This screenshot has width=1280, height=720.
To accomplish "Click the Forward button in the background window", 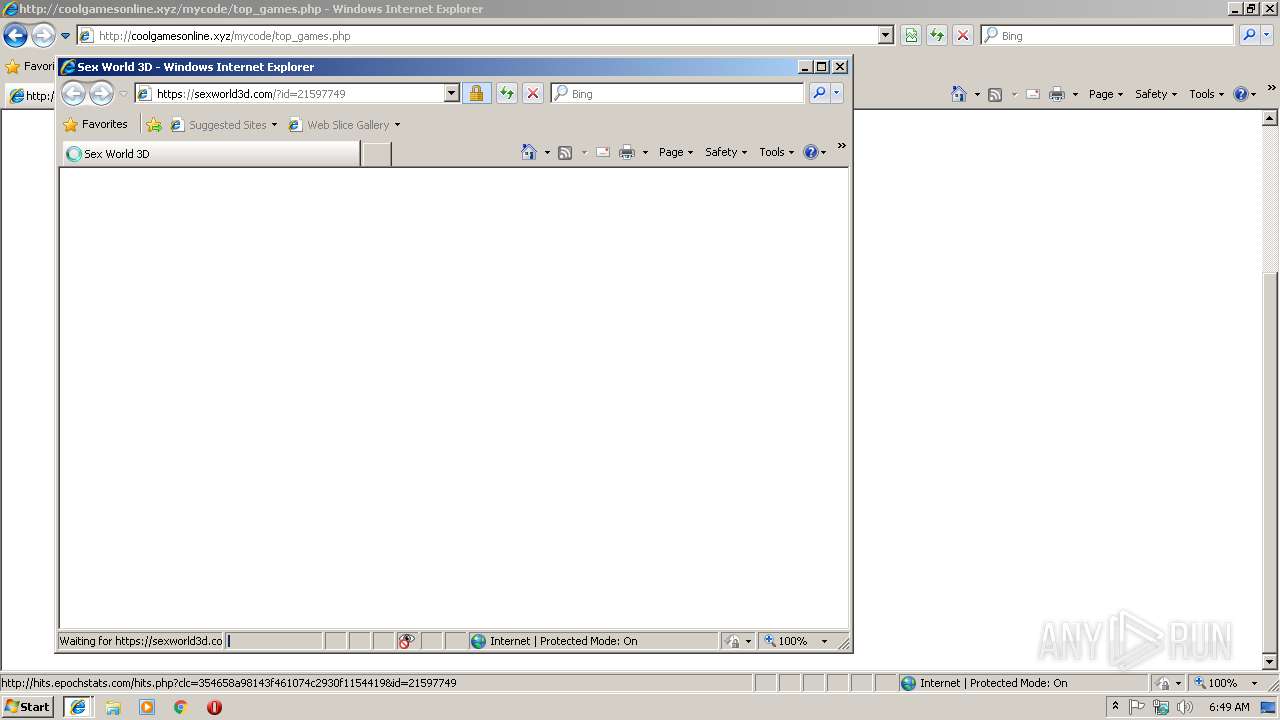I will (x=43, y=36).
